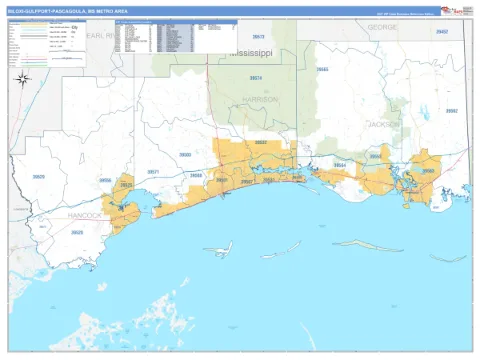Select the JACKSON county label

(384, 125)
